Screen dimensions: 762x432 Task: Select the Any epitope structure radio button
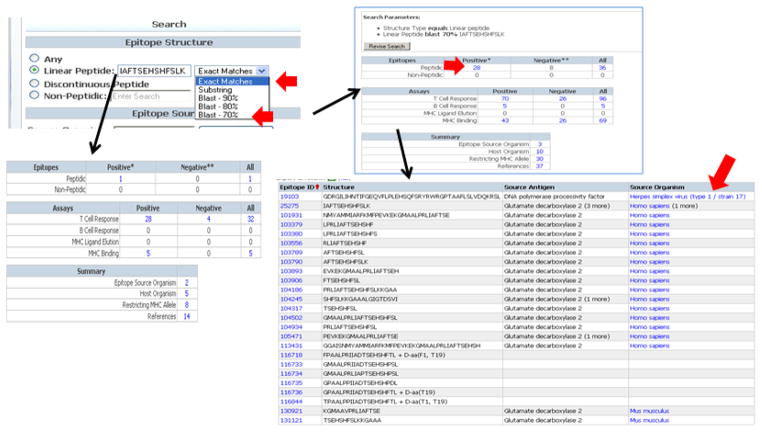click(36, 57)
